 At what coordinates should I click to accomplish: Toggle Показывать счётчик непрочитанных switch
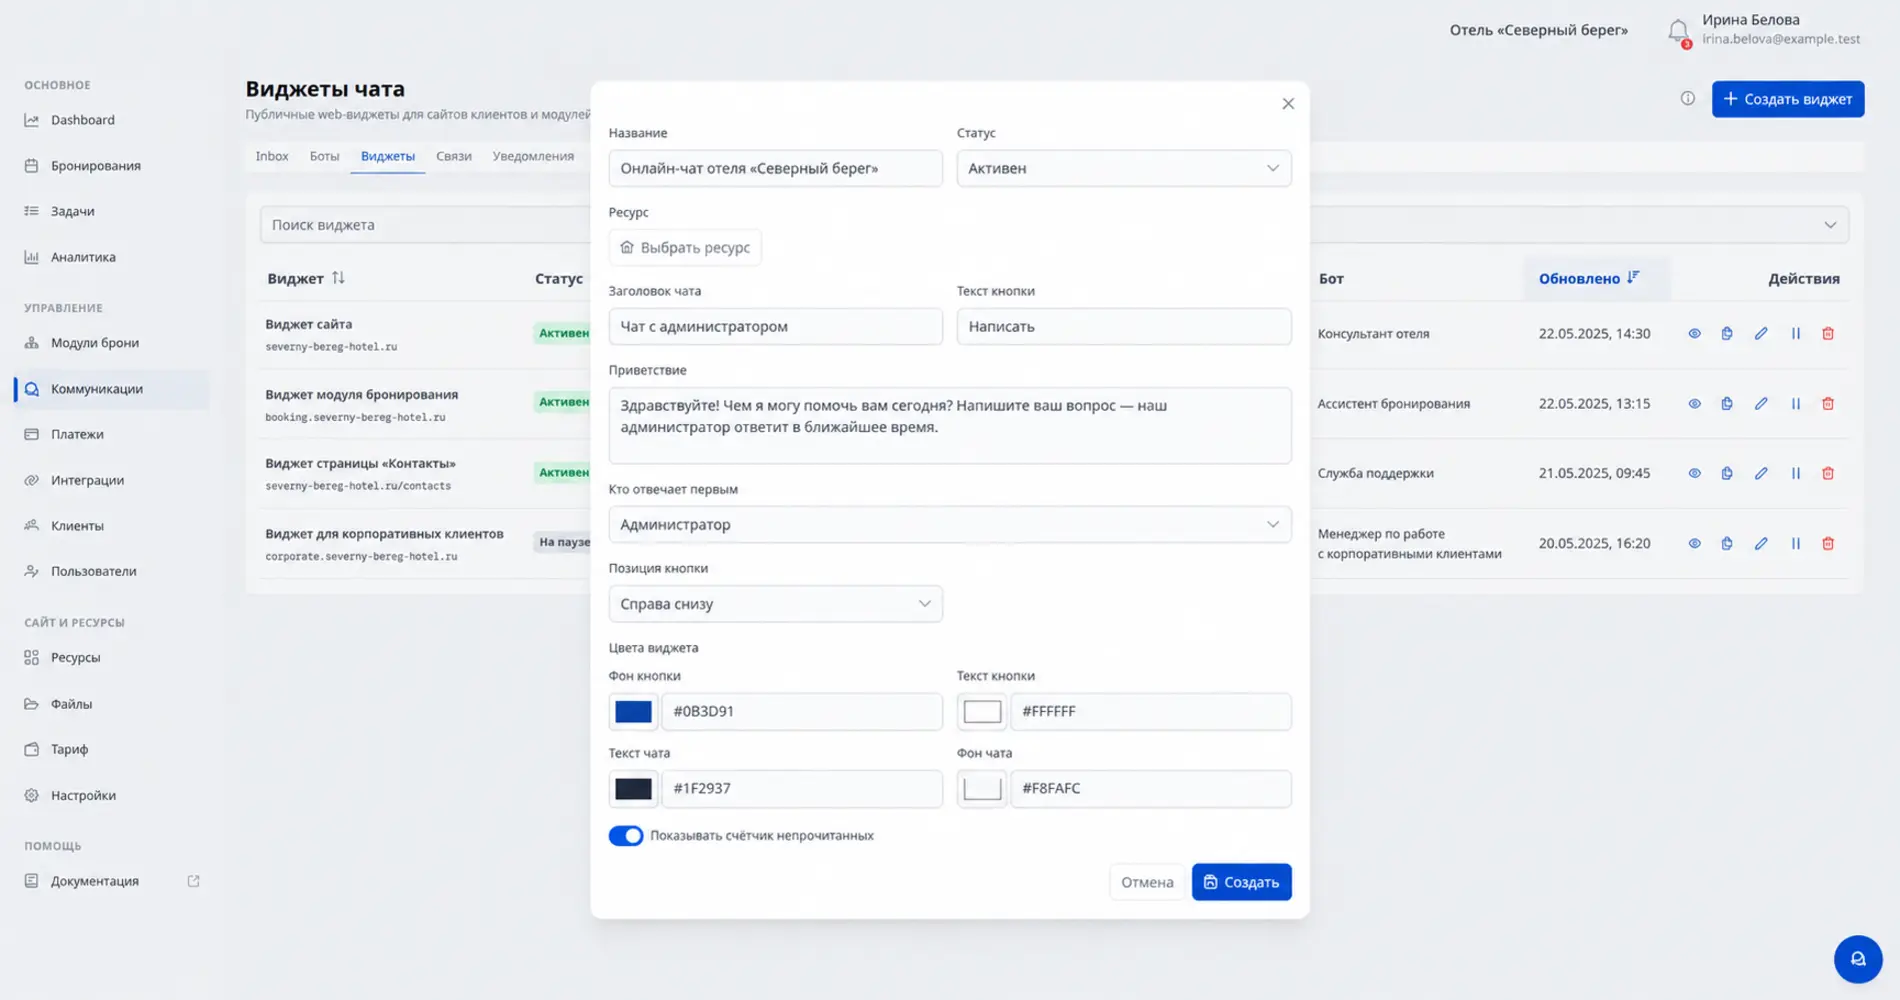(626, 835)
